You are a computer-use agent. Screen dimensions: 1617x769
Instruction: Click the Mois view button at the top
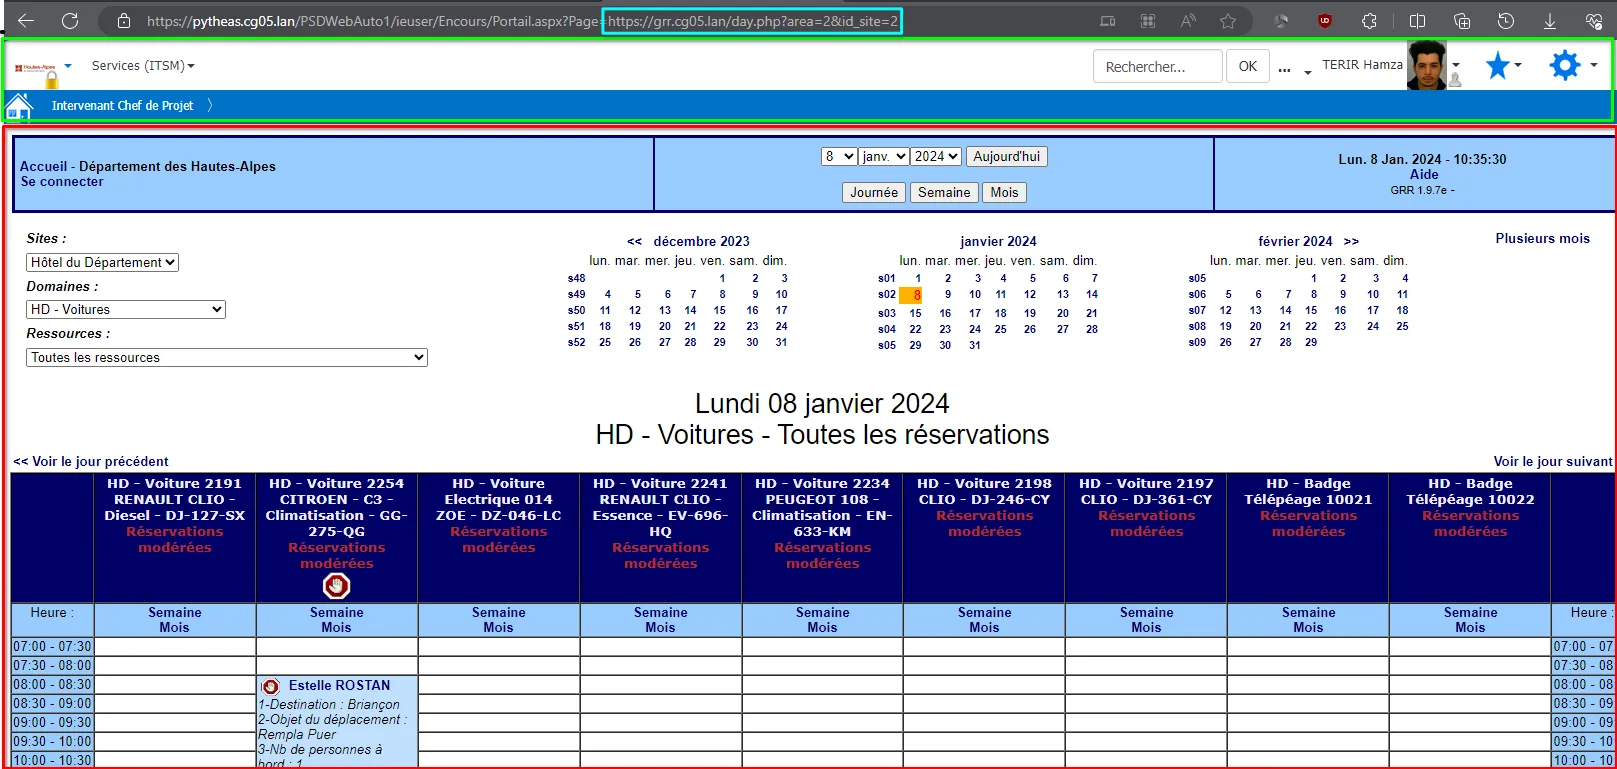[1004, 193]
